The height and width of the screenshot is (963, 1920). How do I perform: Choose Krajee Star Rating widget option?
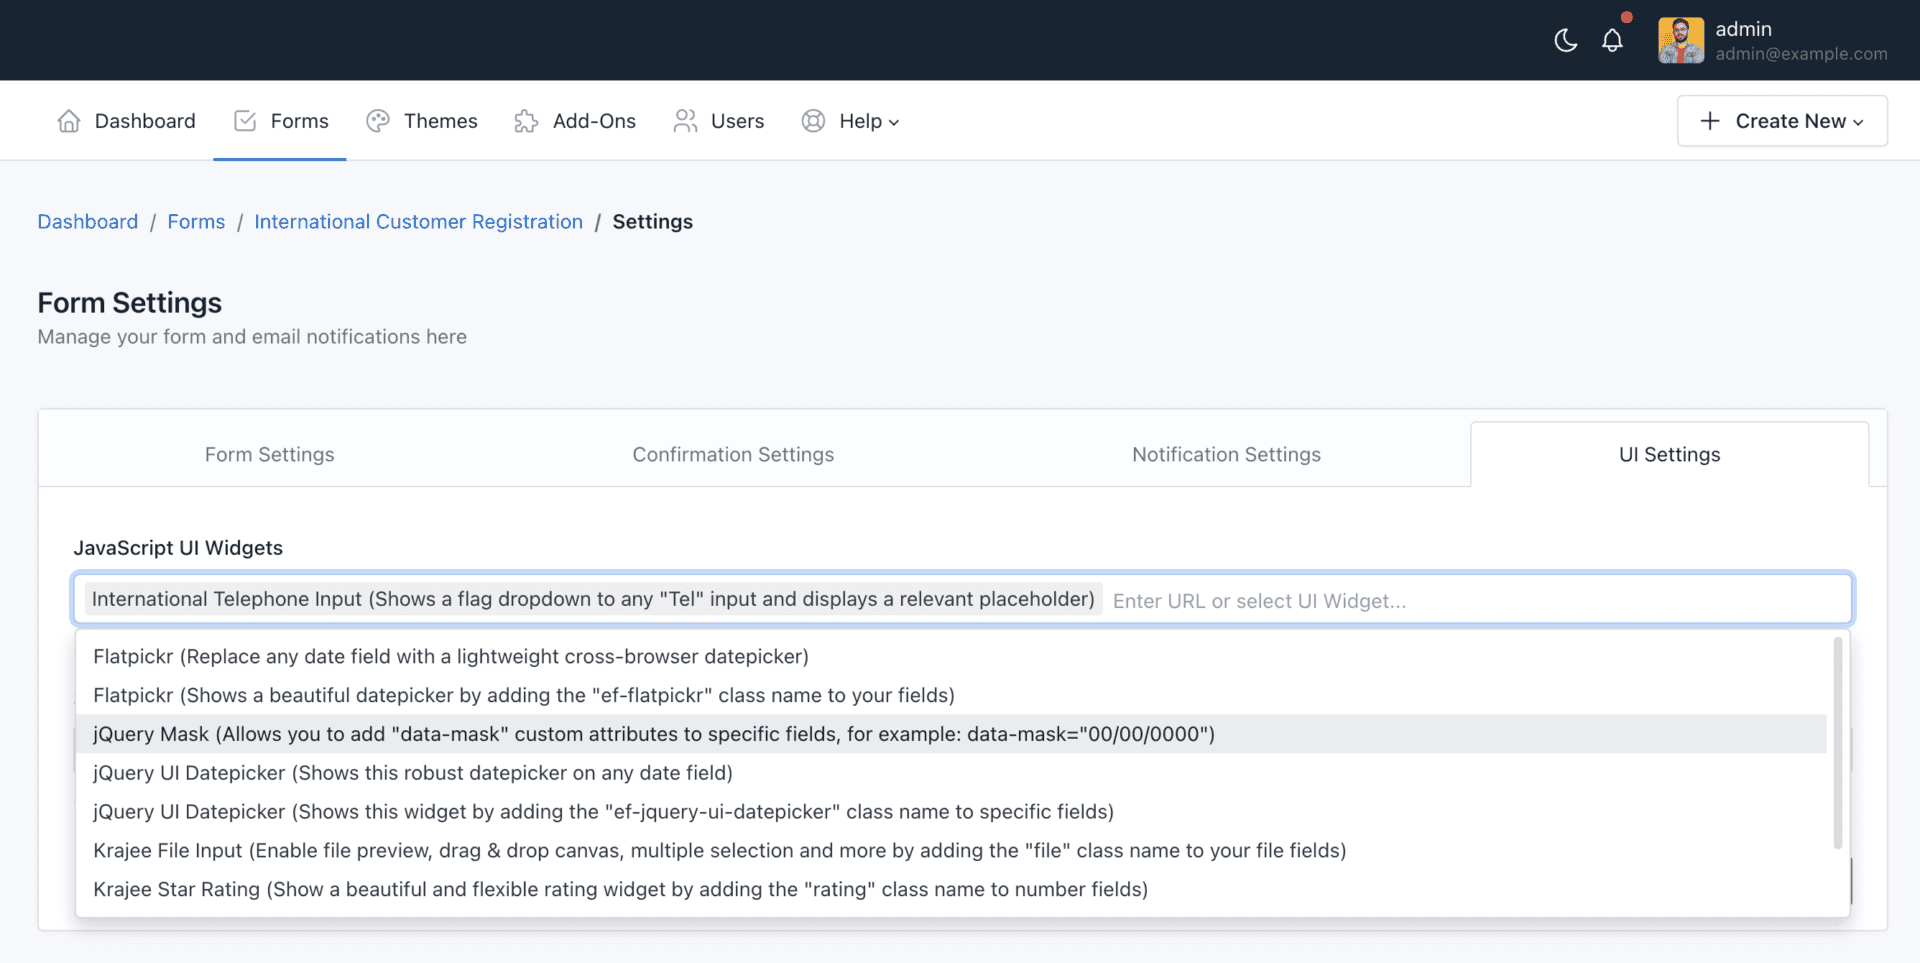[x=620, y=889]
